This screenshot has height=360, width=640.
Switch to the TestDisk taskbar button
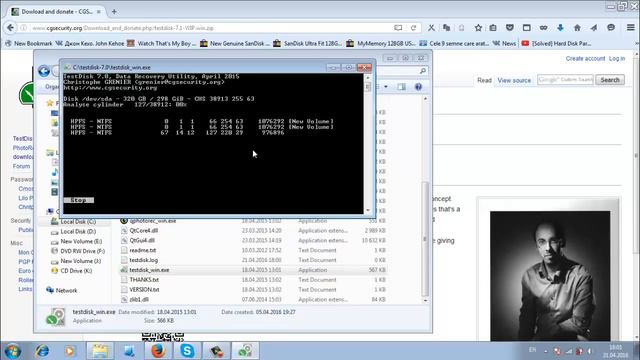(245, 351)
